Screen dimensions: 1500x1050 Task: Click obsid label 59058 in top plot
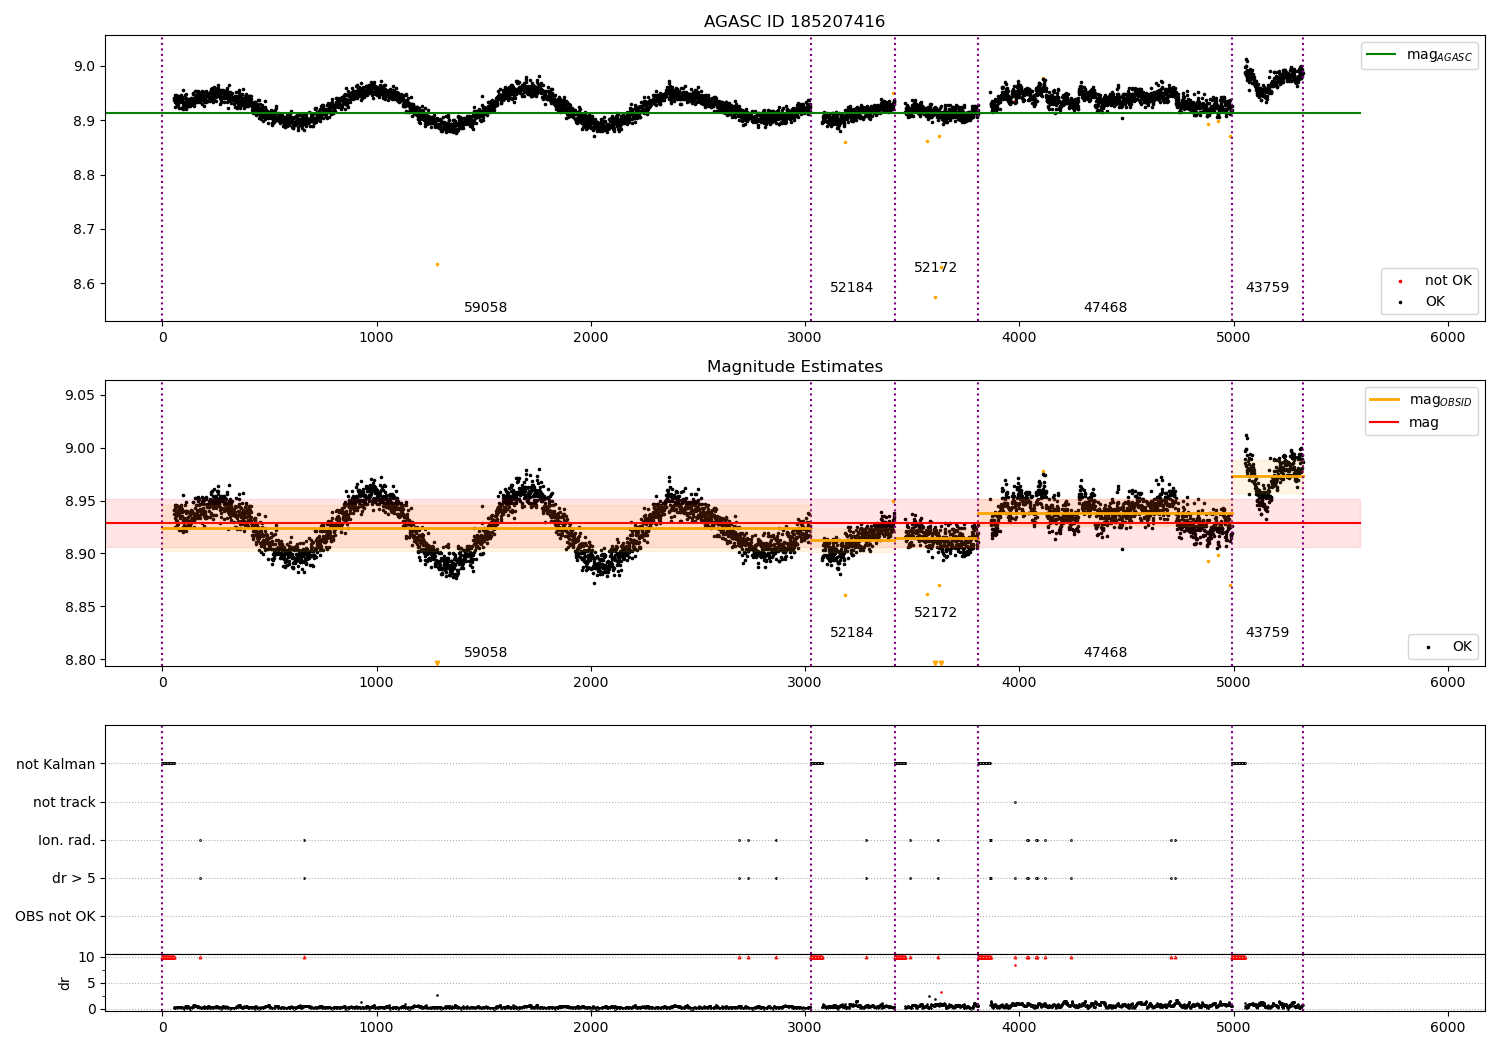pyautogui.click(x=485, y=308)
